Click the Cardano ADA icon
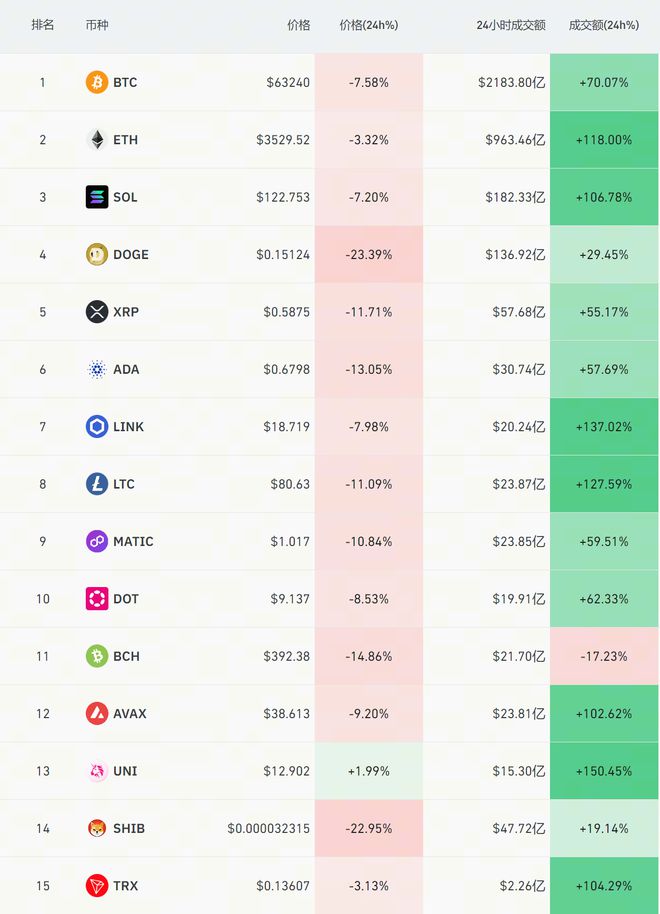 coord(97,370)
